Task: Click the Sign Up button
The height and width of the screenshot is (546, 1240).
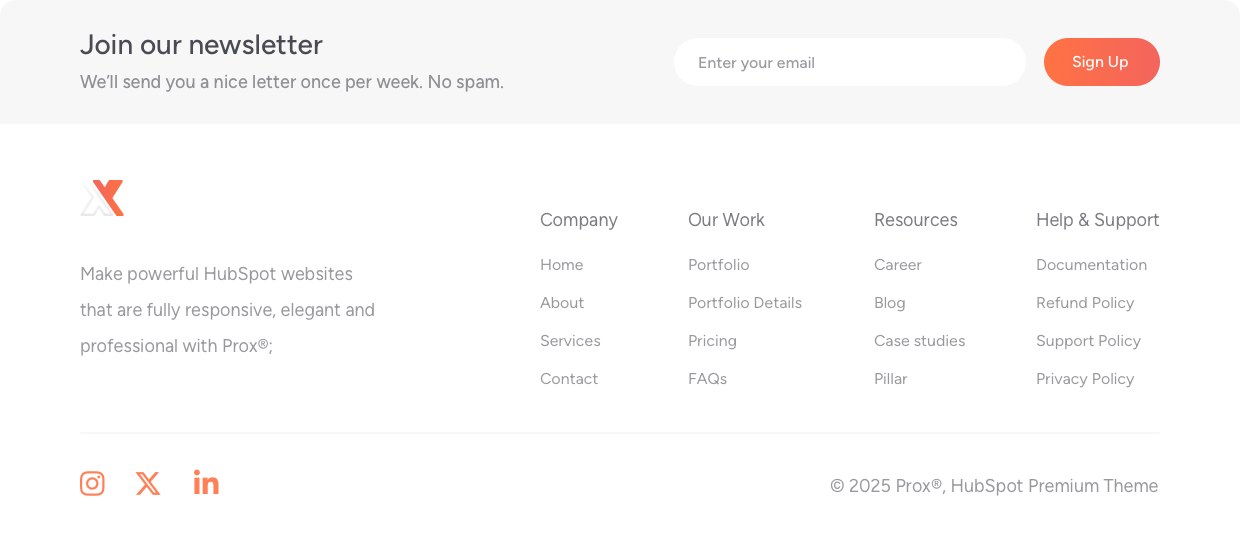Action: coord(1101,62)
